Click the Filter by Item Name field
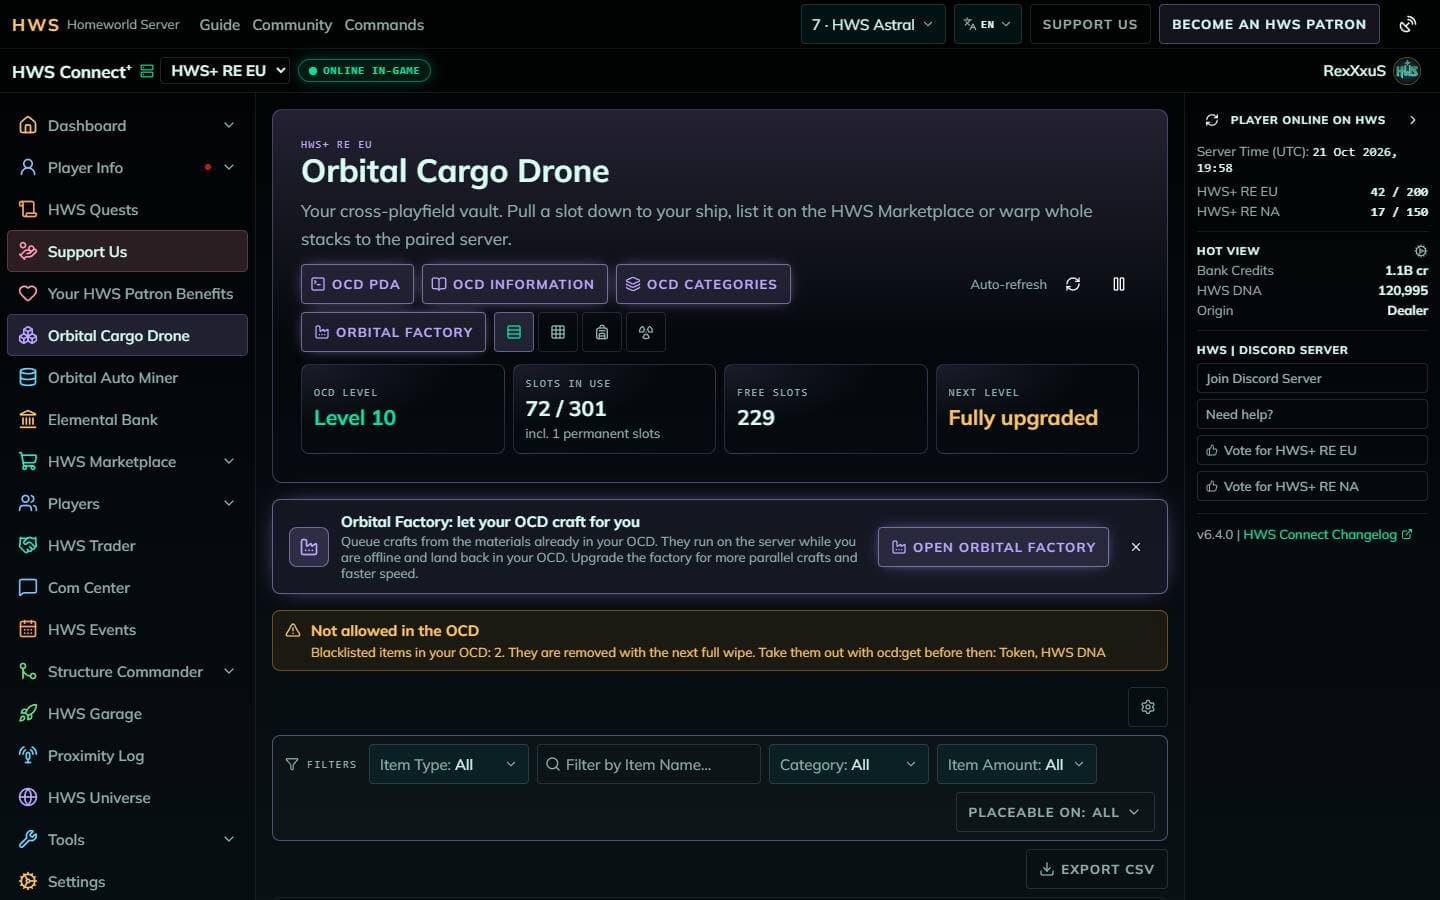1440x900 pixels. pos(649,764)
